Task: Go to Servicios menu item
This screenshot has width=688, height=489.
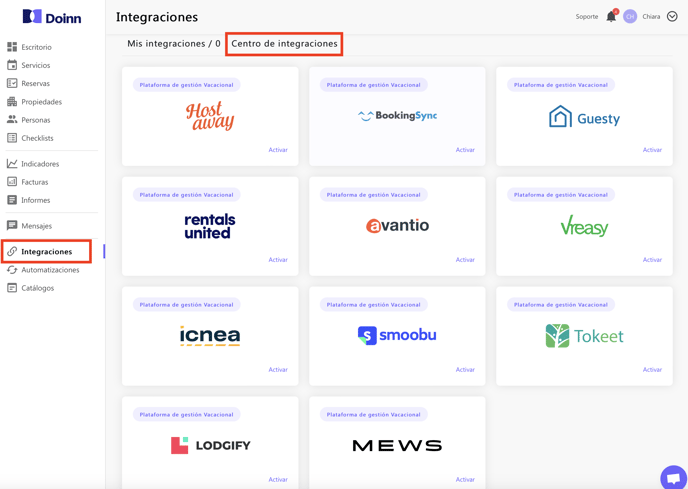Action: 36,65
